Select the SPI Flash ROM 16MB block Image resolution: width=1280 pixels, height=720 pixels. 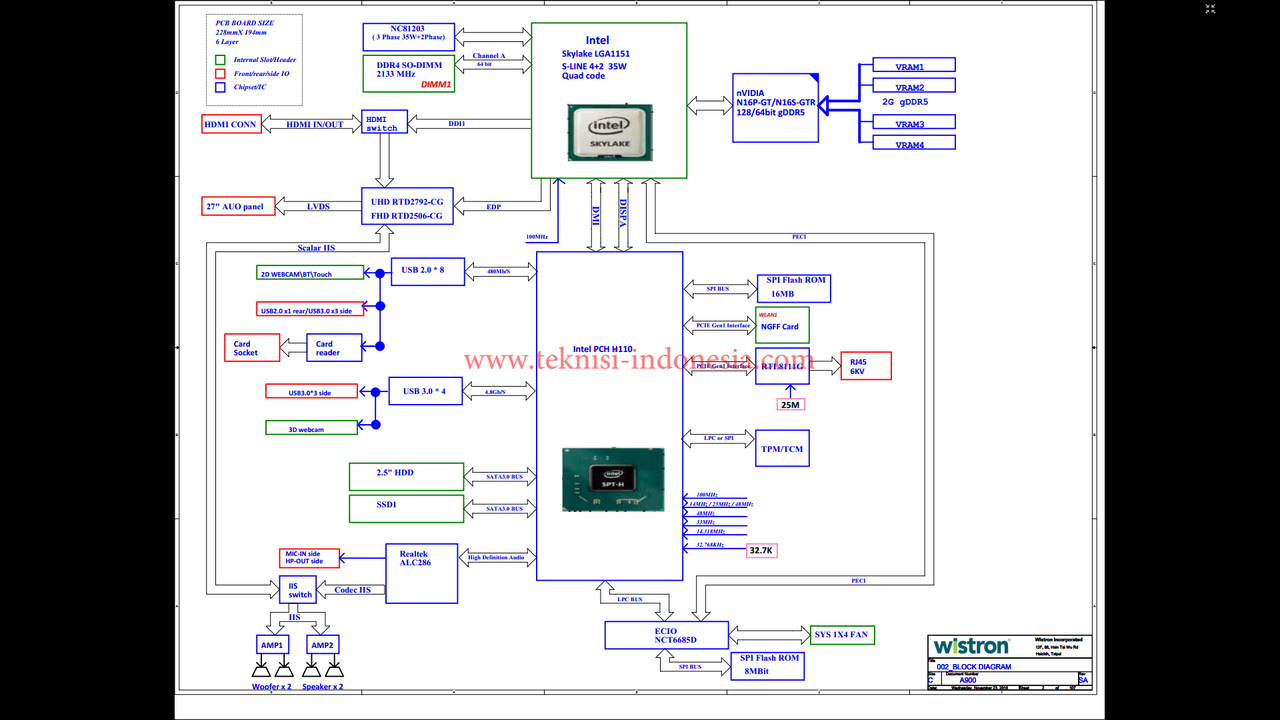point(794,288)
